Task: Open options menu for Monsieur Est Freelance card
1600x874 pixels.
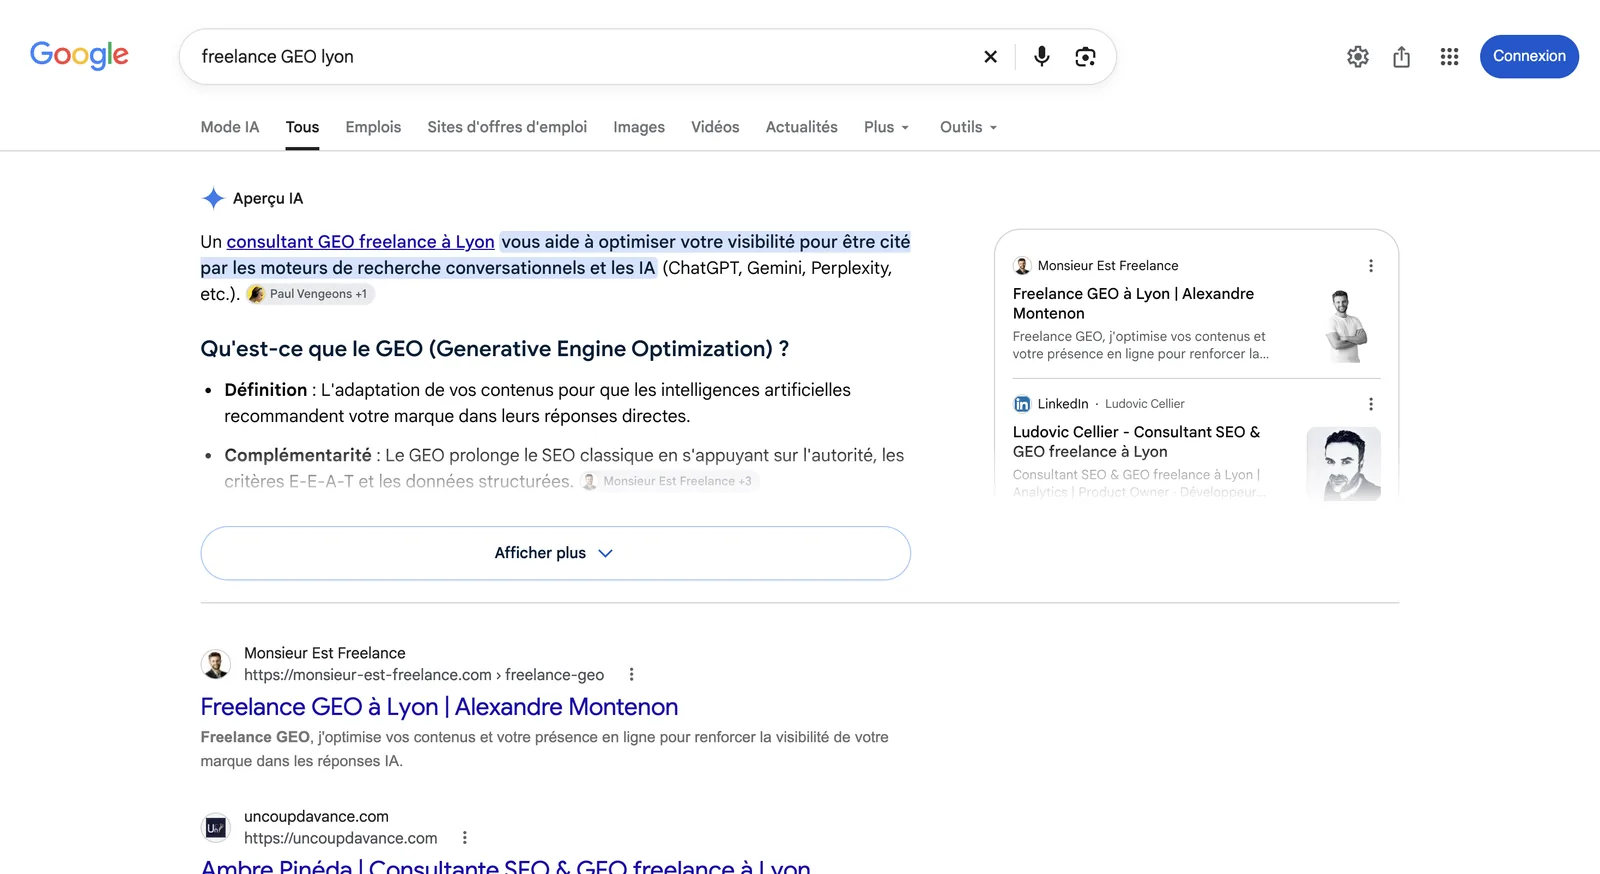Action: 1371,266
